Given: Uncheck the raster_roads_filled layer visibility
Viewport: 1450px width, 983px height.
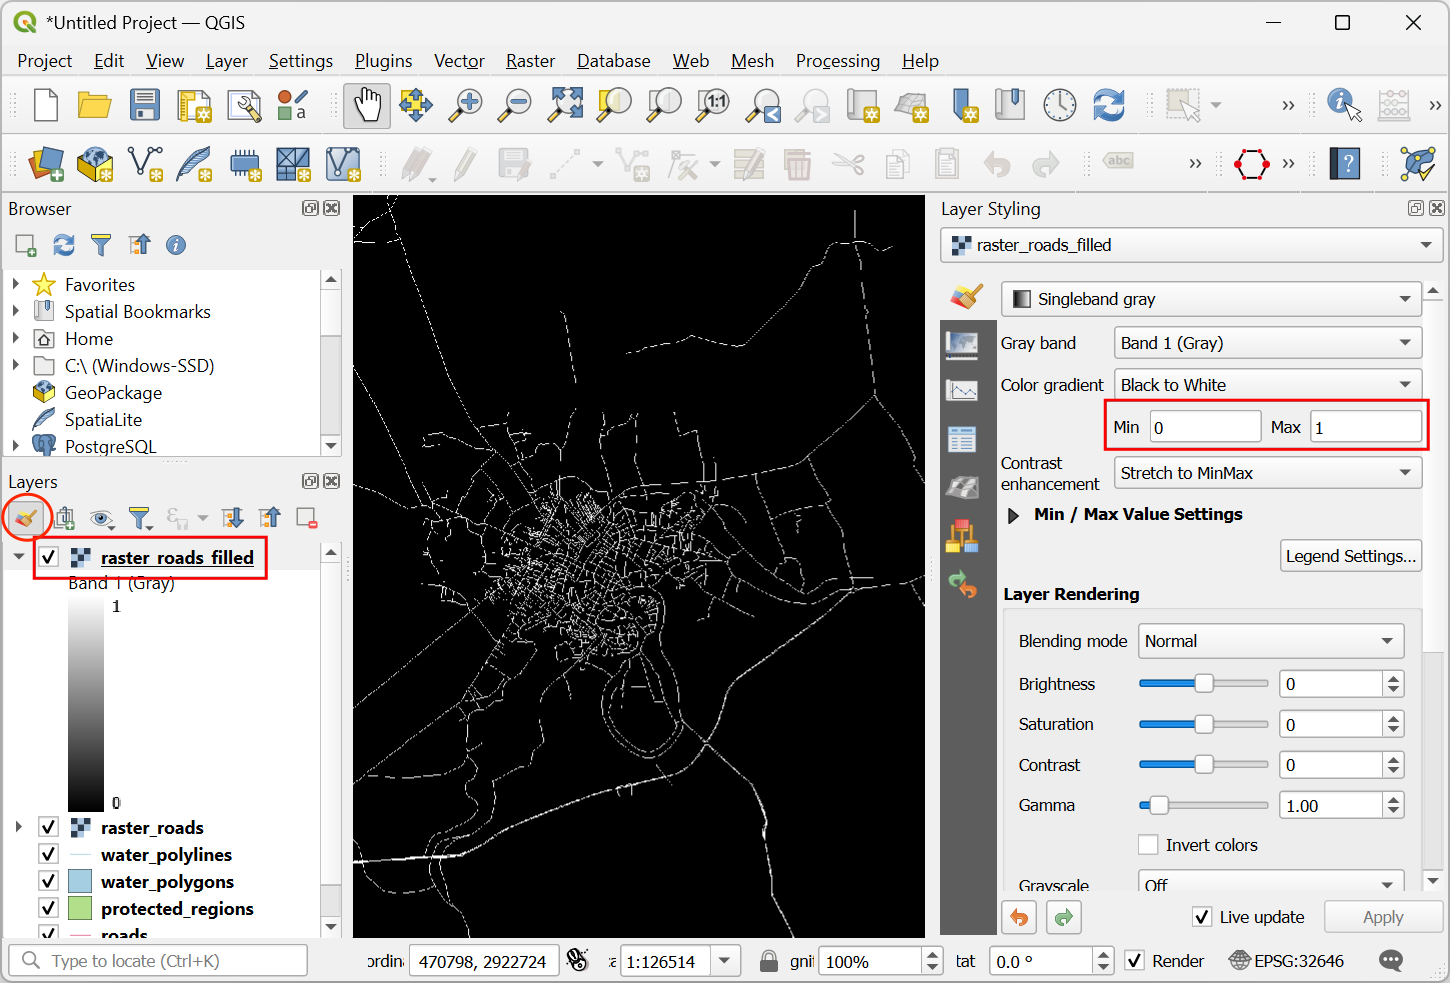Looking at the screenshot, I should pyautogui.click(x=49, y=557).
